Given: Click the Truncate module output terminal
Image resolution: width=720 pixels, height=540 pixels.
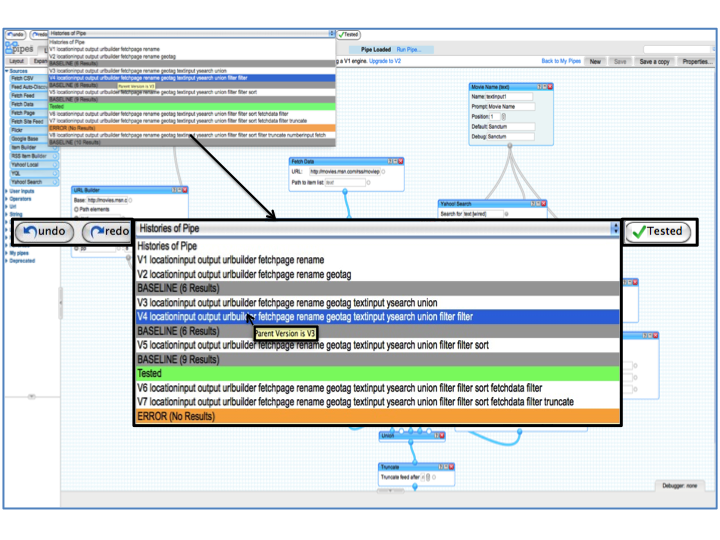Looking at the screenshot, I should coord(415,487).
